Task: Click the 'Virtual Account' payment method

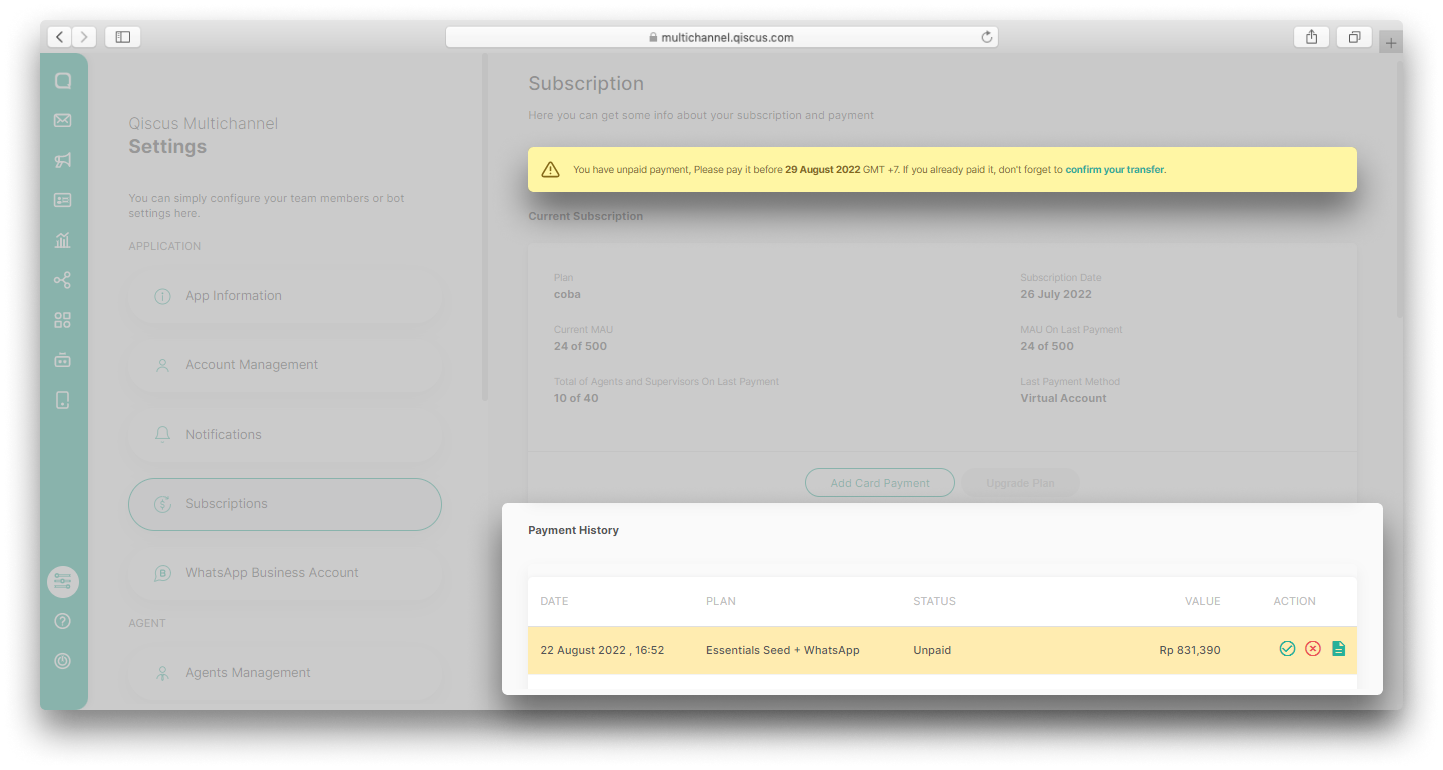Action: point(1063,398)
